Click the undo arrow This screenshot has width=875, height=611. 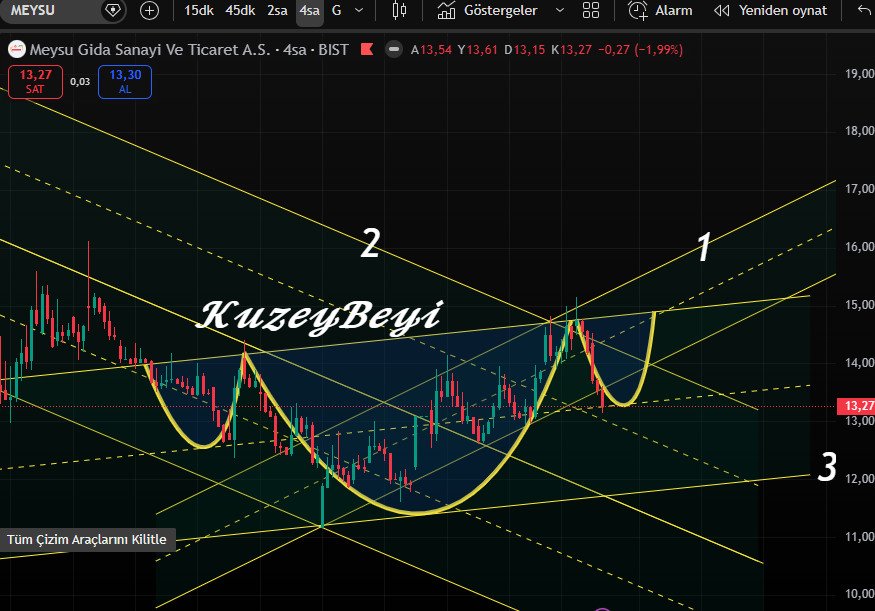pyautogui.click(x=864, y=10)
